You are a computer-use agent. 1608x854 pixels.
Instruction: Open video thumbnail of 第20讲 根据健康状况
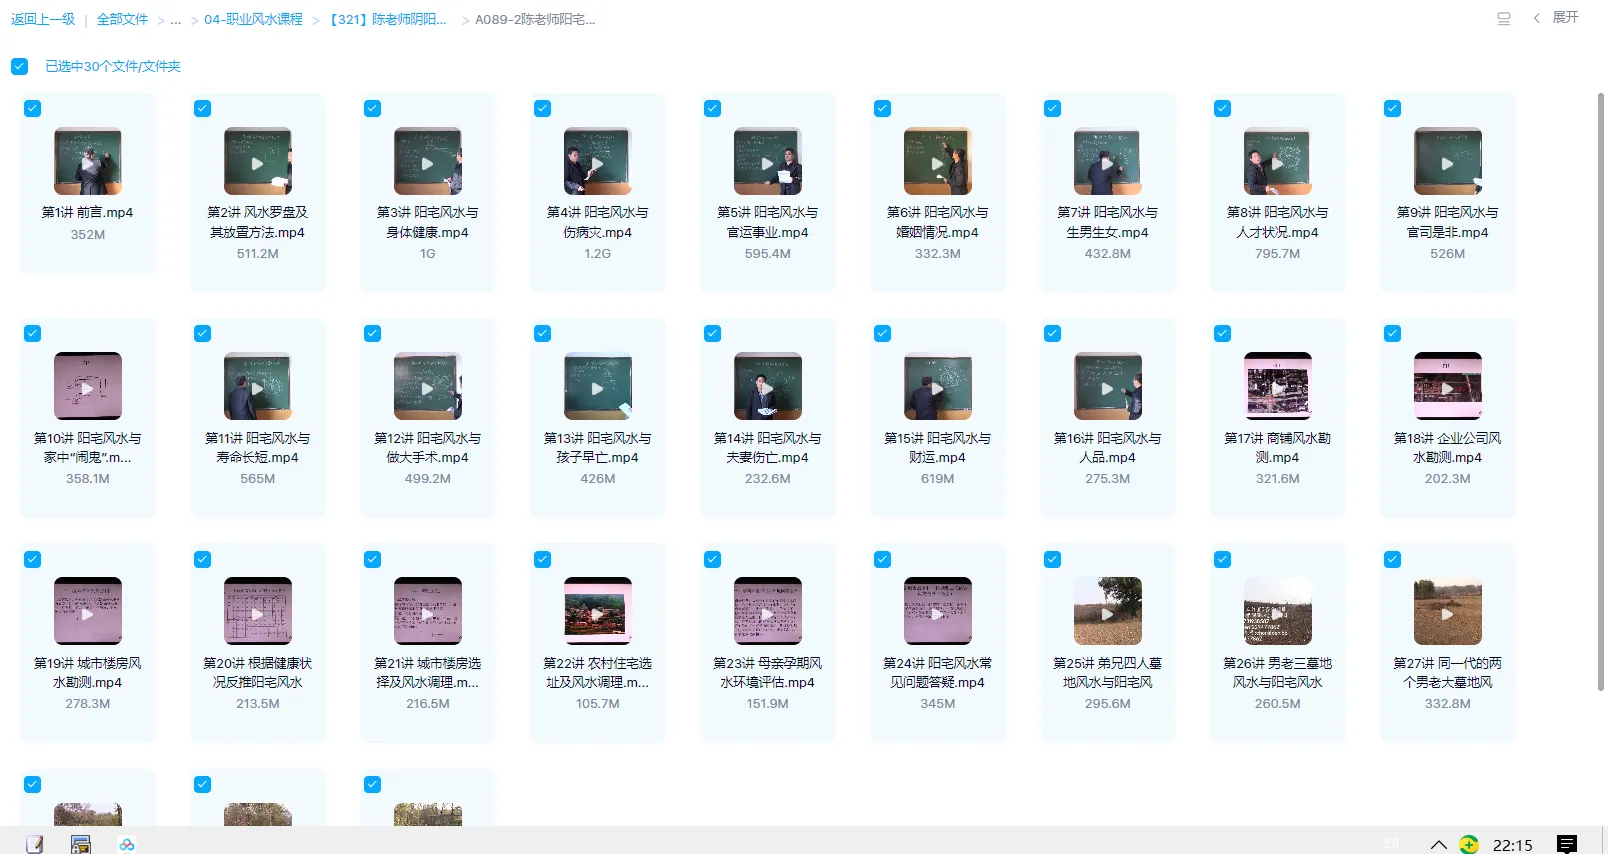[x=258, y=611]
